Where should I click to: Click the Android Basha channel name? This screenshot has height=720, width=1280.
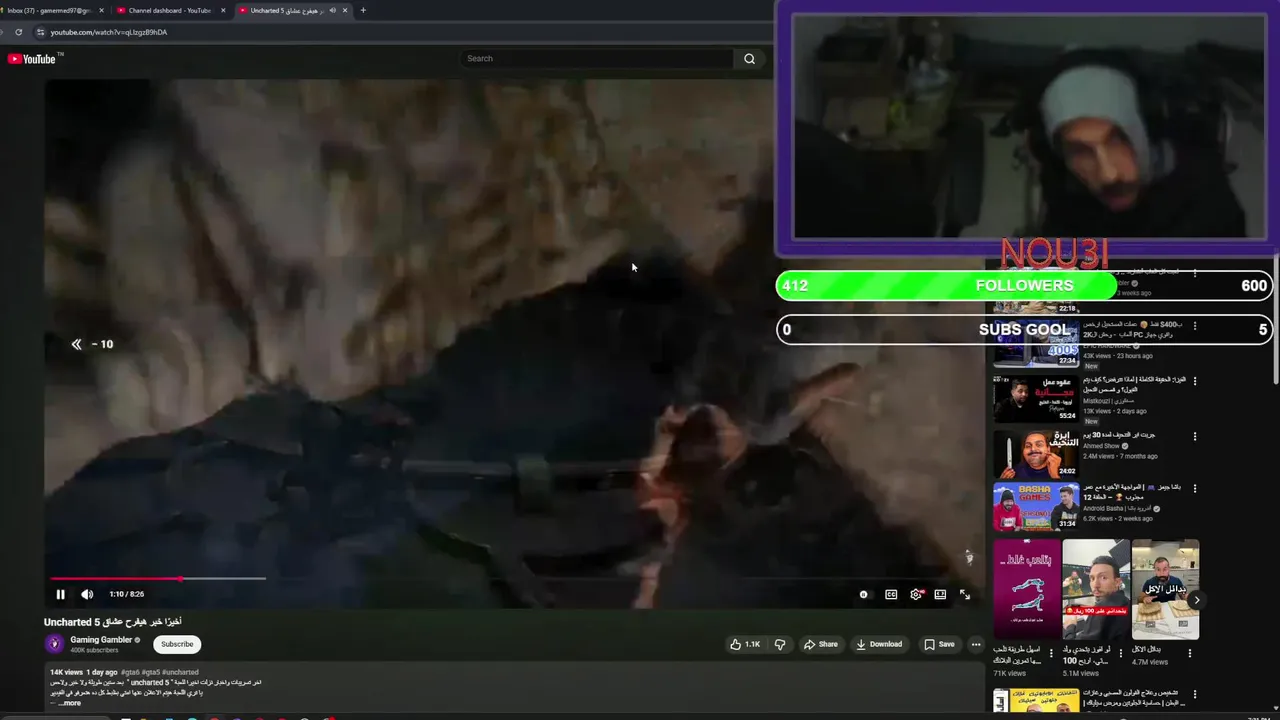point(1116,508)
